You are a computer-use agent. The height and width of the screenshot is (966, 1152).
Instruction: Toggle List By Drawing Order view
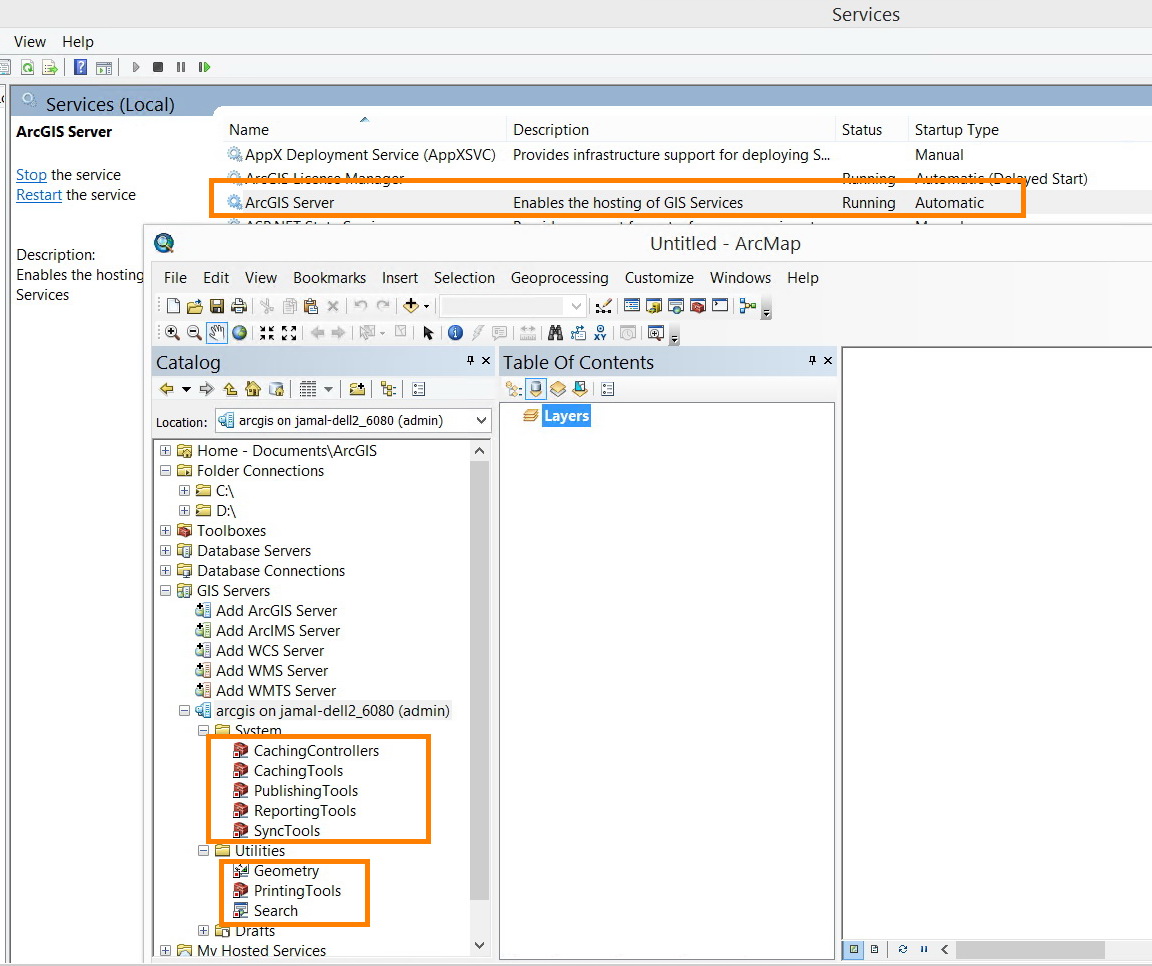click(514, 389)
